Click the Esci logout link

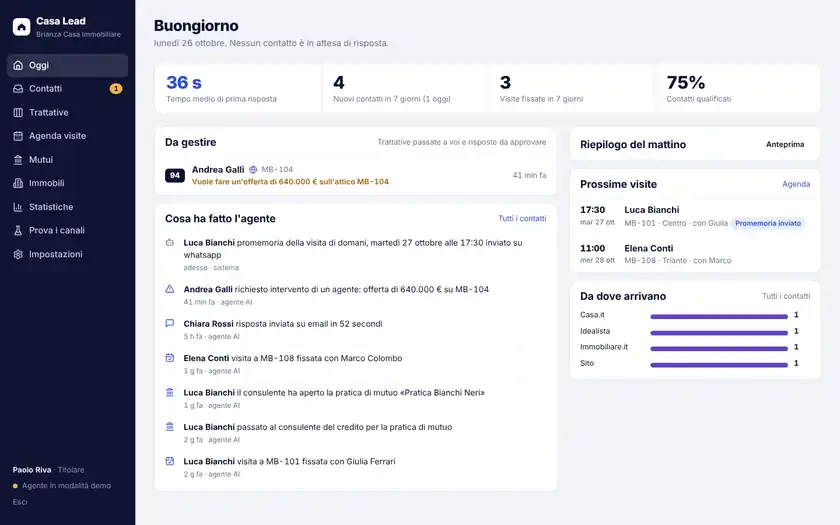(20, 502)
